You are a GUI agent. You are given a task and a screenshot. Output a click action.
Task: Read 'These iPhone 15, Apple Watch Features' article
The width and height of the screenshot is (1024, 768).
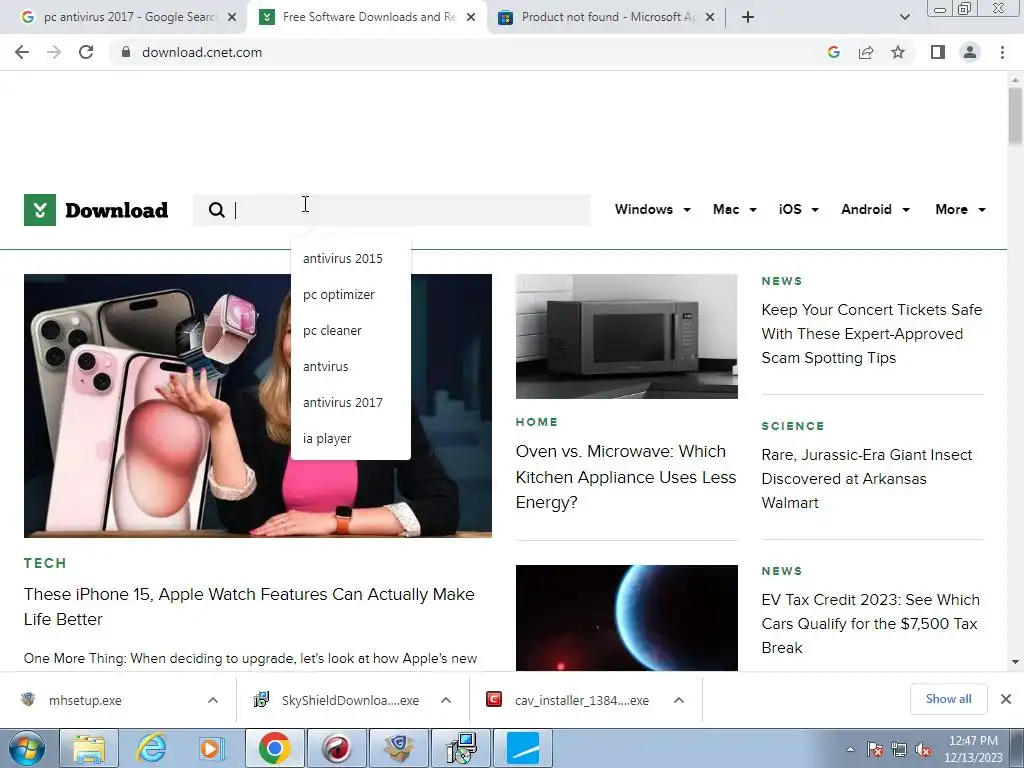pos(249,607)
